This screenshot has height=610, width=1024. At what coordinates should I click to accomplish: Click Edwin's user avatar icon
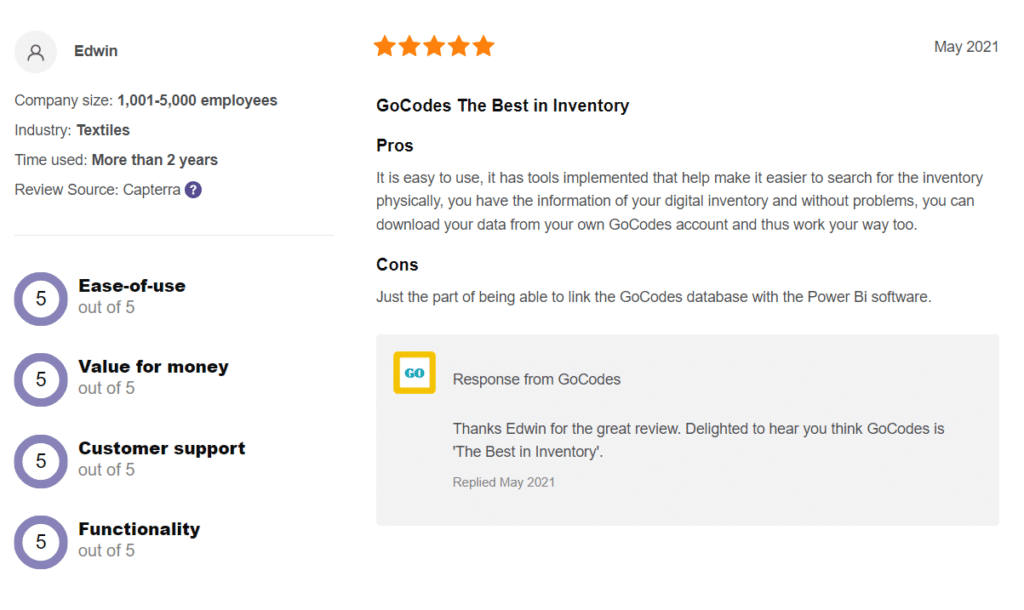pyautogui.click(x=36, y=52)
